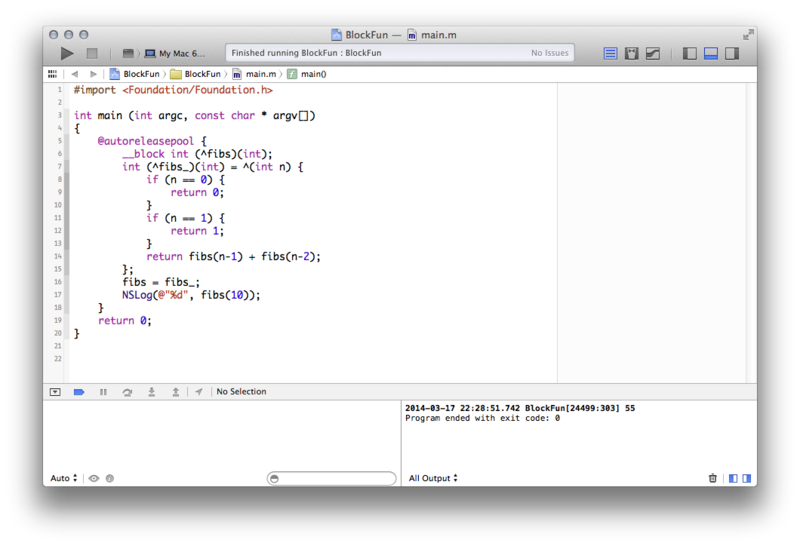Click the variables filter search field

[x=331, y=479]
